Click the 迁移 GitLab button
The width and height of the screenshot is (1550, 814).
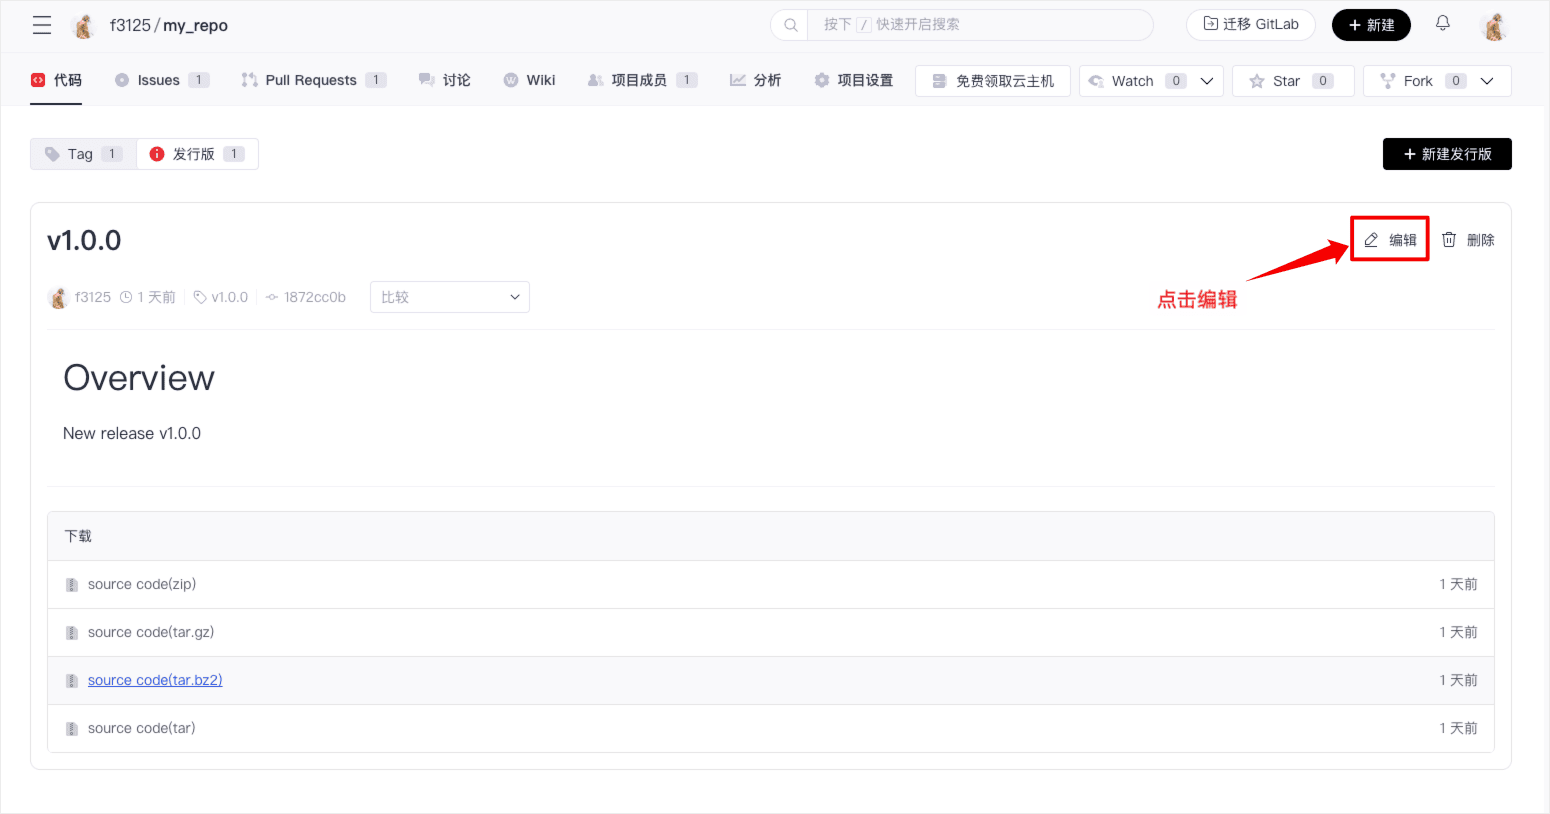[x=1250, y=25]
